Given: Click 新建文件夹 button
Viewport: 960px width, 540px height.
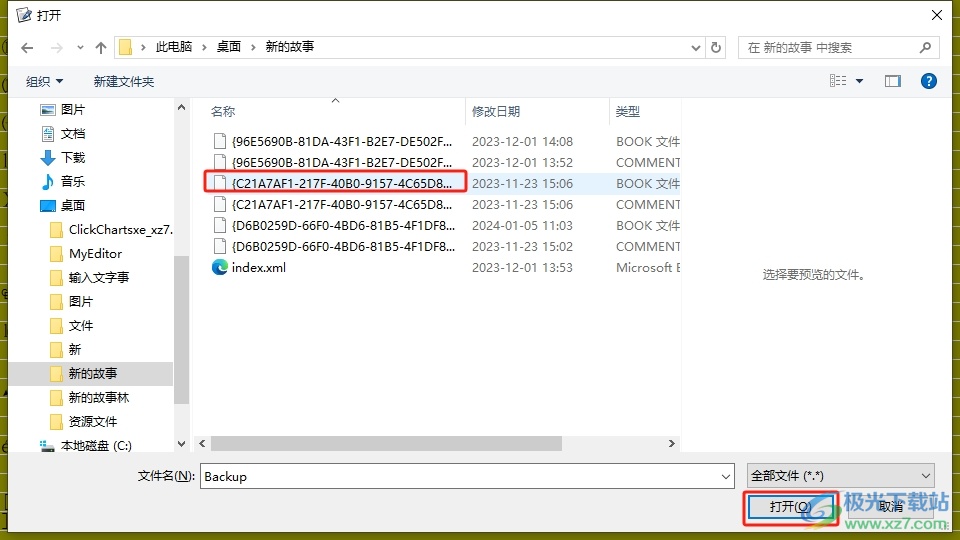Looking at the screenshot, I should (124, 81).
